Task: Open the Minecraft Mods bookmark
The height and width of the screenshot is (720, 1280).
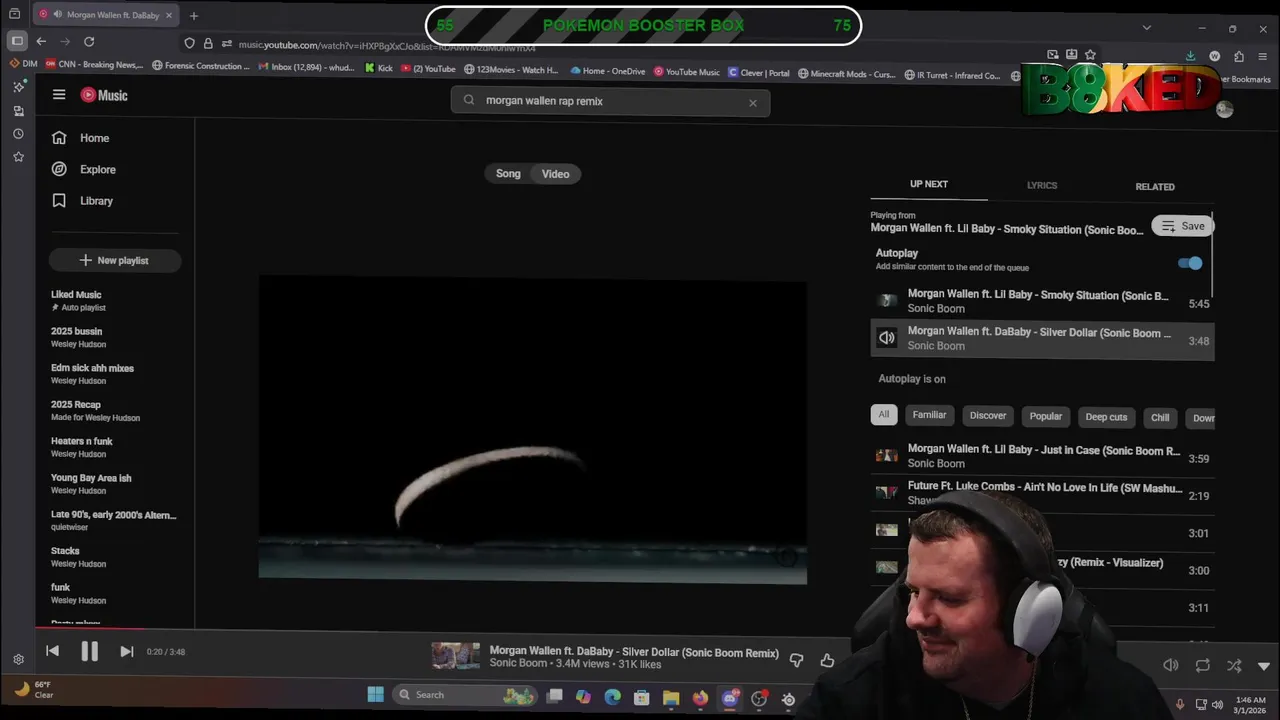Action: pos(845,73)
